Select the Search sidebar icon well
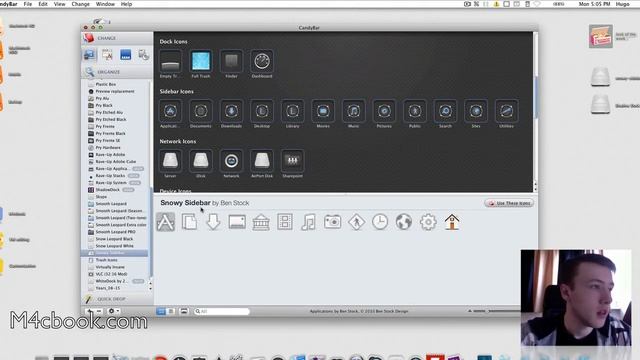The image size is (640, 360). (445, 111)
